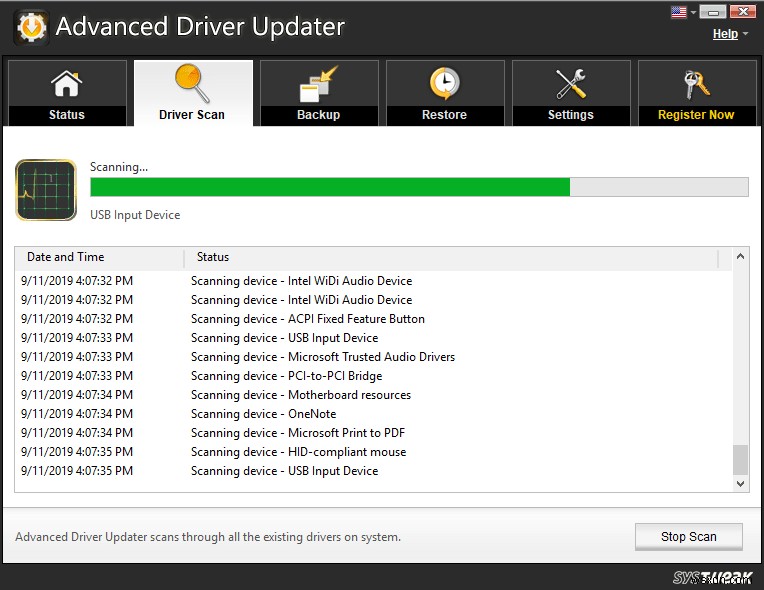Minimize the Advanced Driver Updater window
Viewport: 764px width, 590px height.
(x=713, y=12)
